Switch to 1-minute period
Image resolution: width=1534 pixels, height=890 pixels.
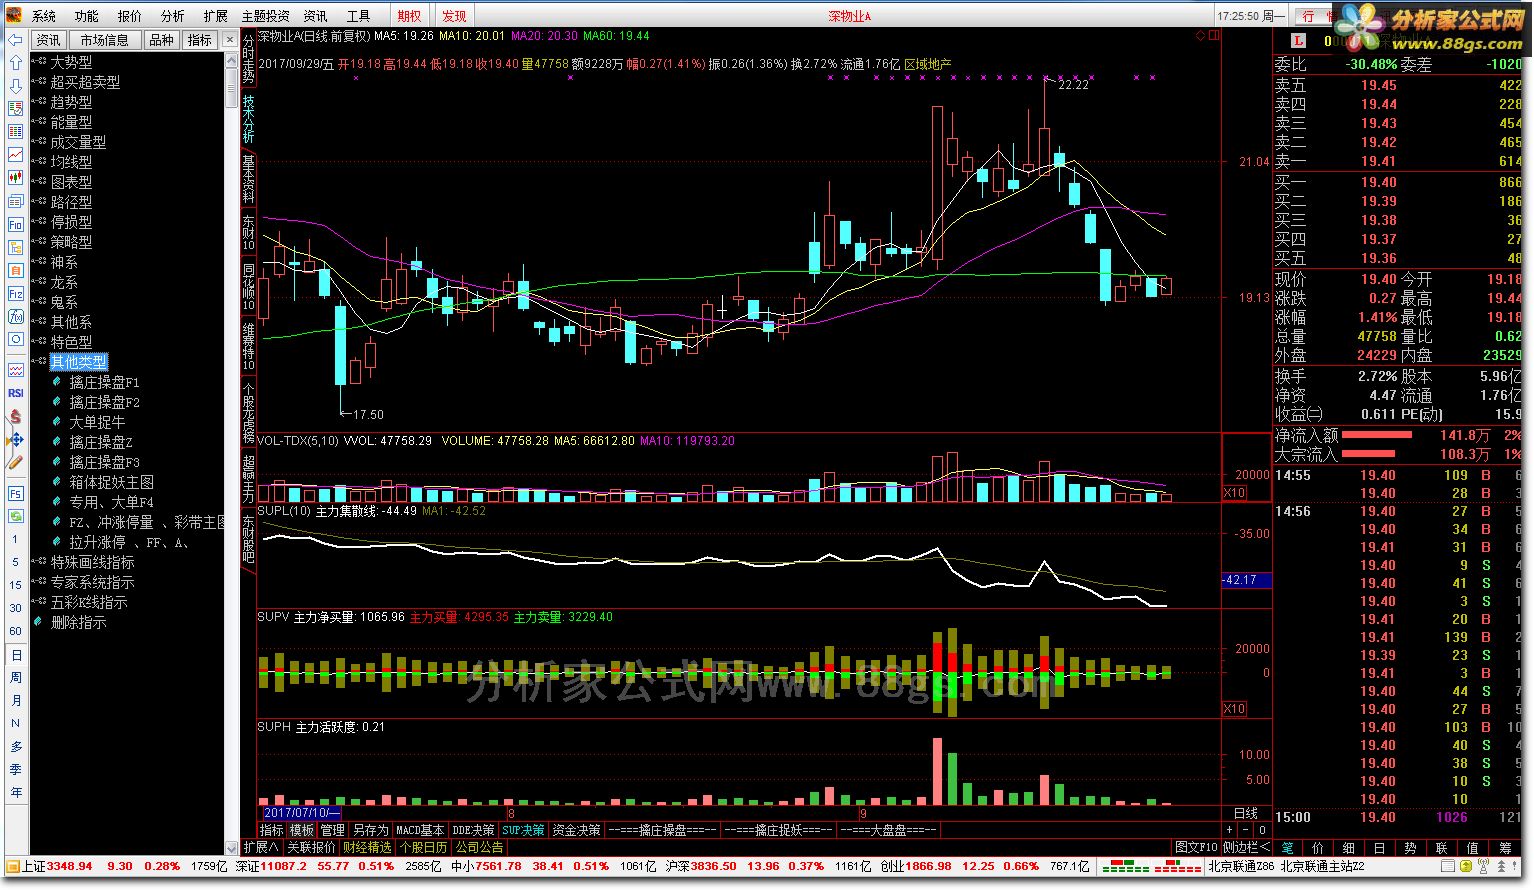(x=15, y=539)
